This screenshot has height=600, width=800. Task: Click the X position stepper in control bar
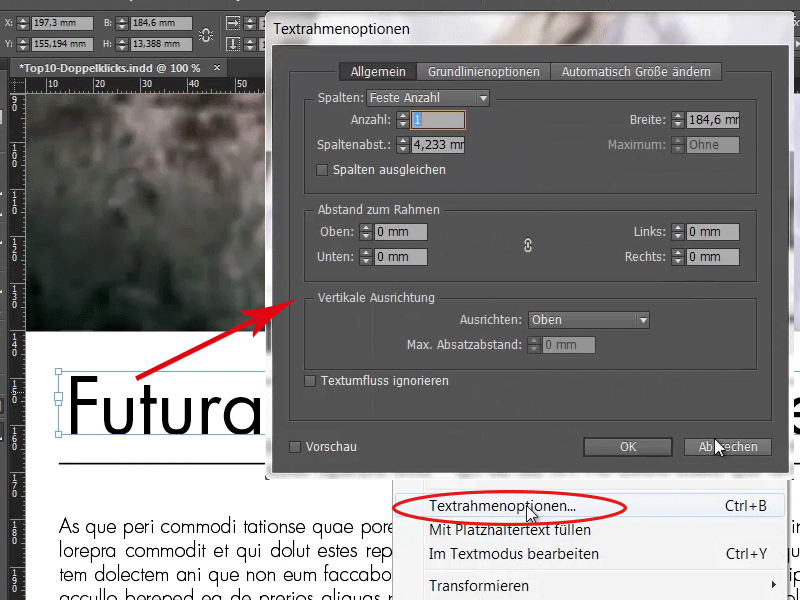[x=23, y=23]
